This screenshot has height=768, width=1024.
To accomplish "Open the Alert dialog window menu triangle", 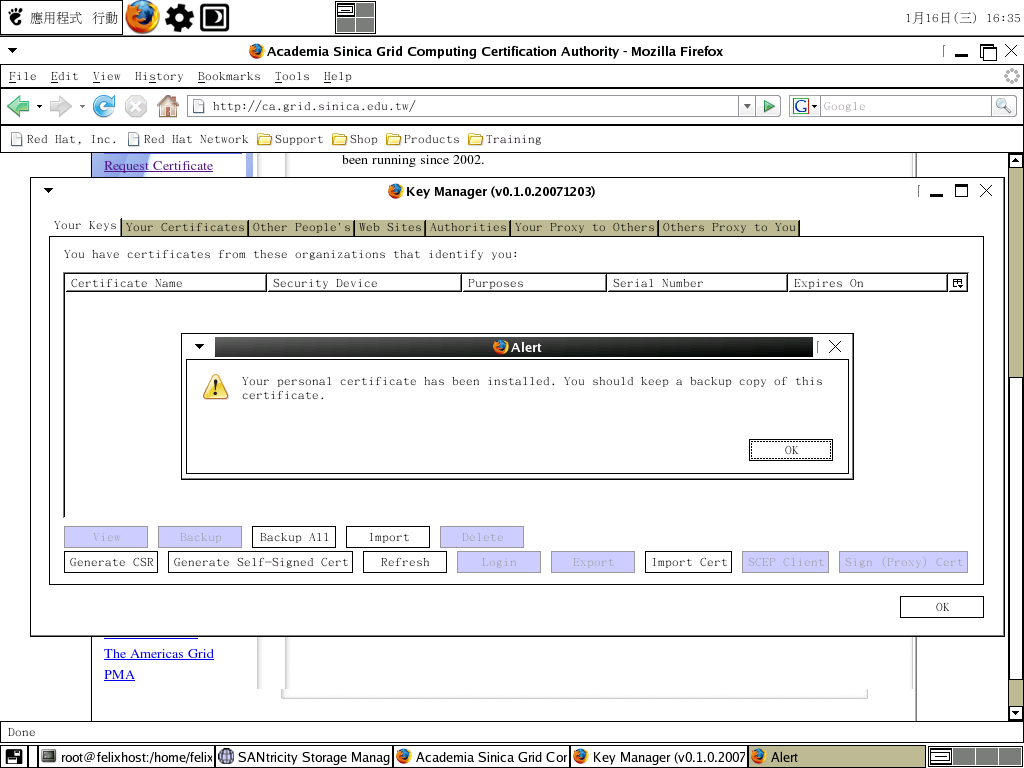I will point(200,347).
